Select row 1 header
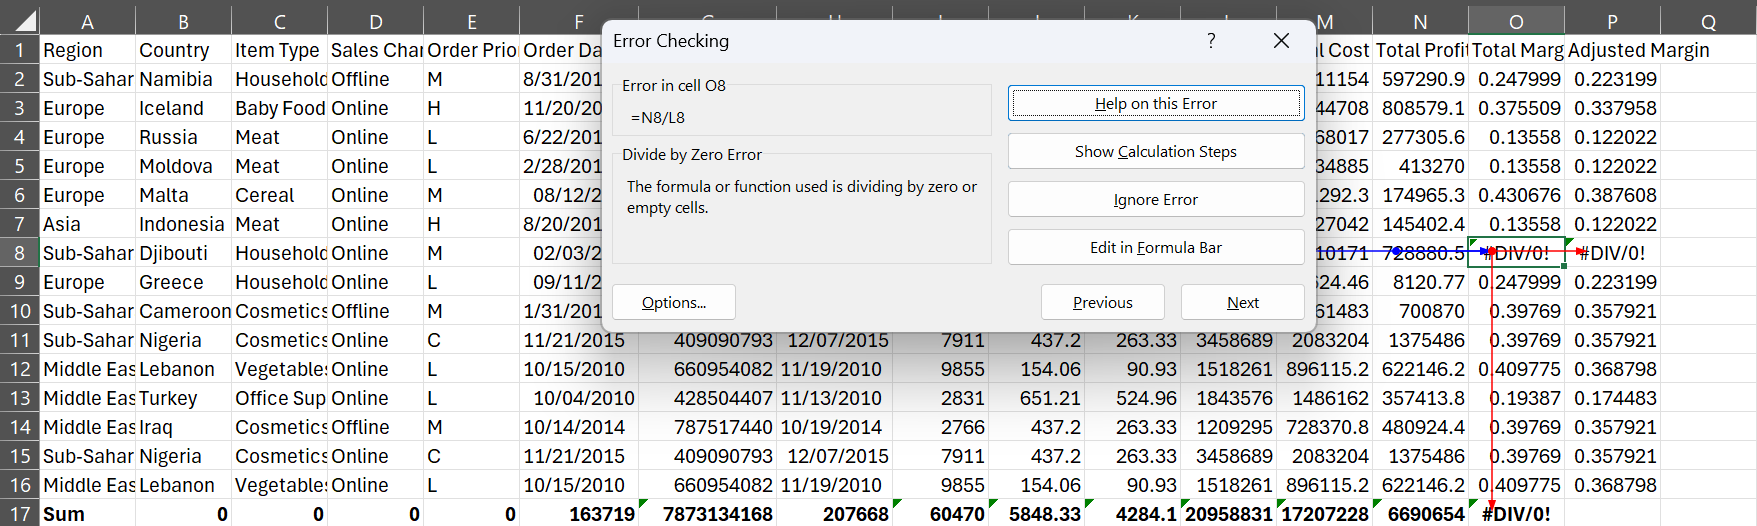 pyautogui.click(x=20, y=50)
